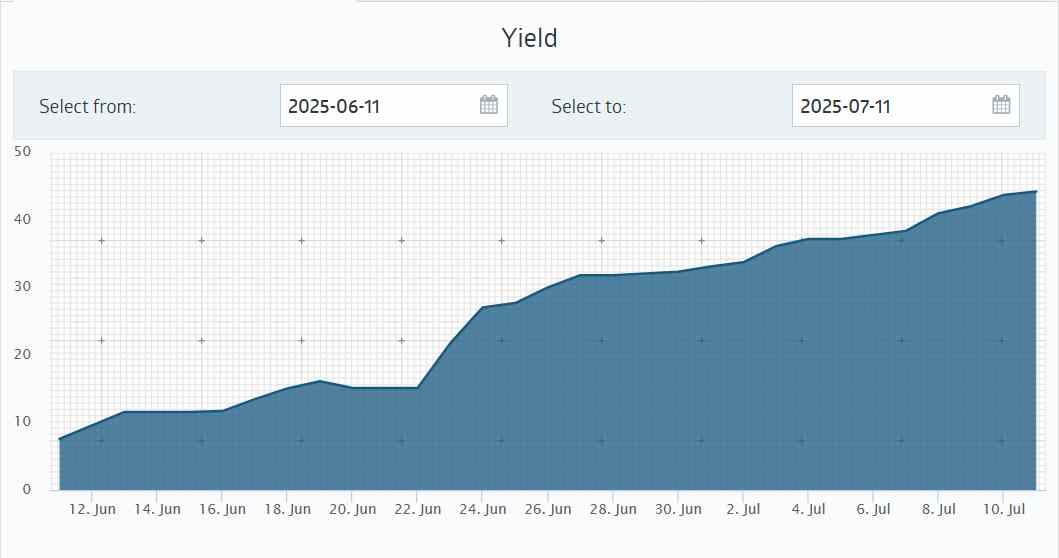
Task: Click the Select to date field 2025-07-11
Action: (x=906, y=105)
